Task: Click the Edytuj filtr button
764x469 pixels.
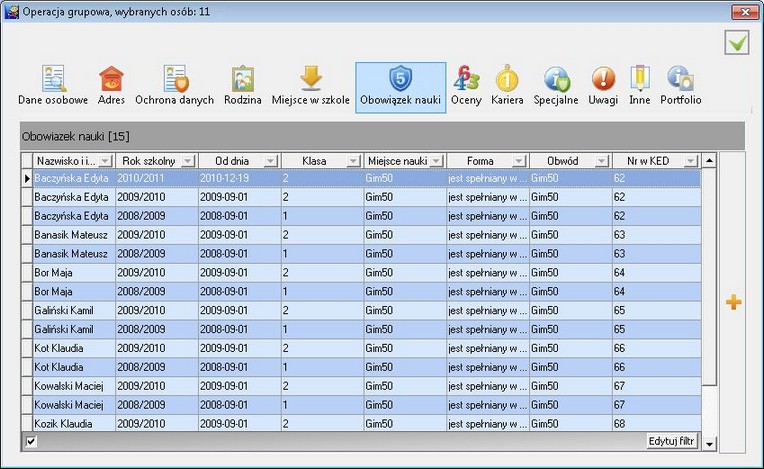Action: click(x=671, y=441)
